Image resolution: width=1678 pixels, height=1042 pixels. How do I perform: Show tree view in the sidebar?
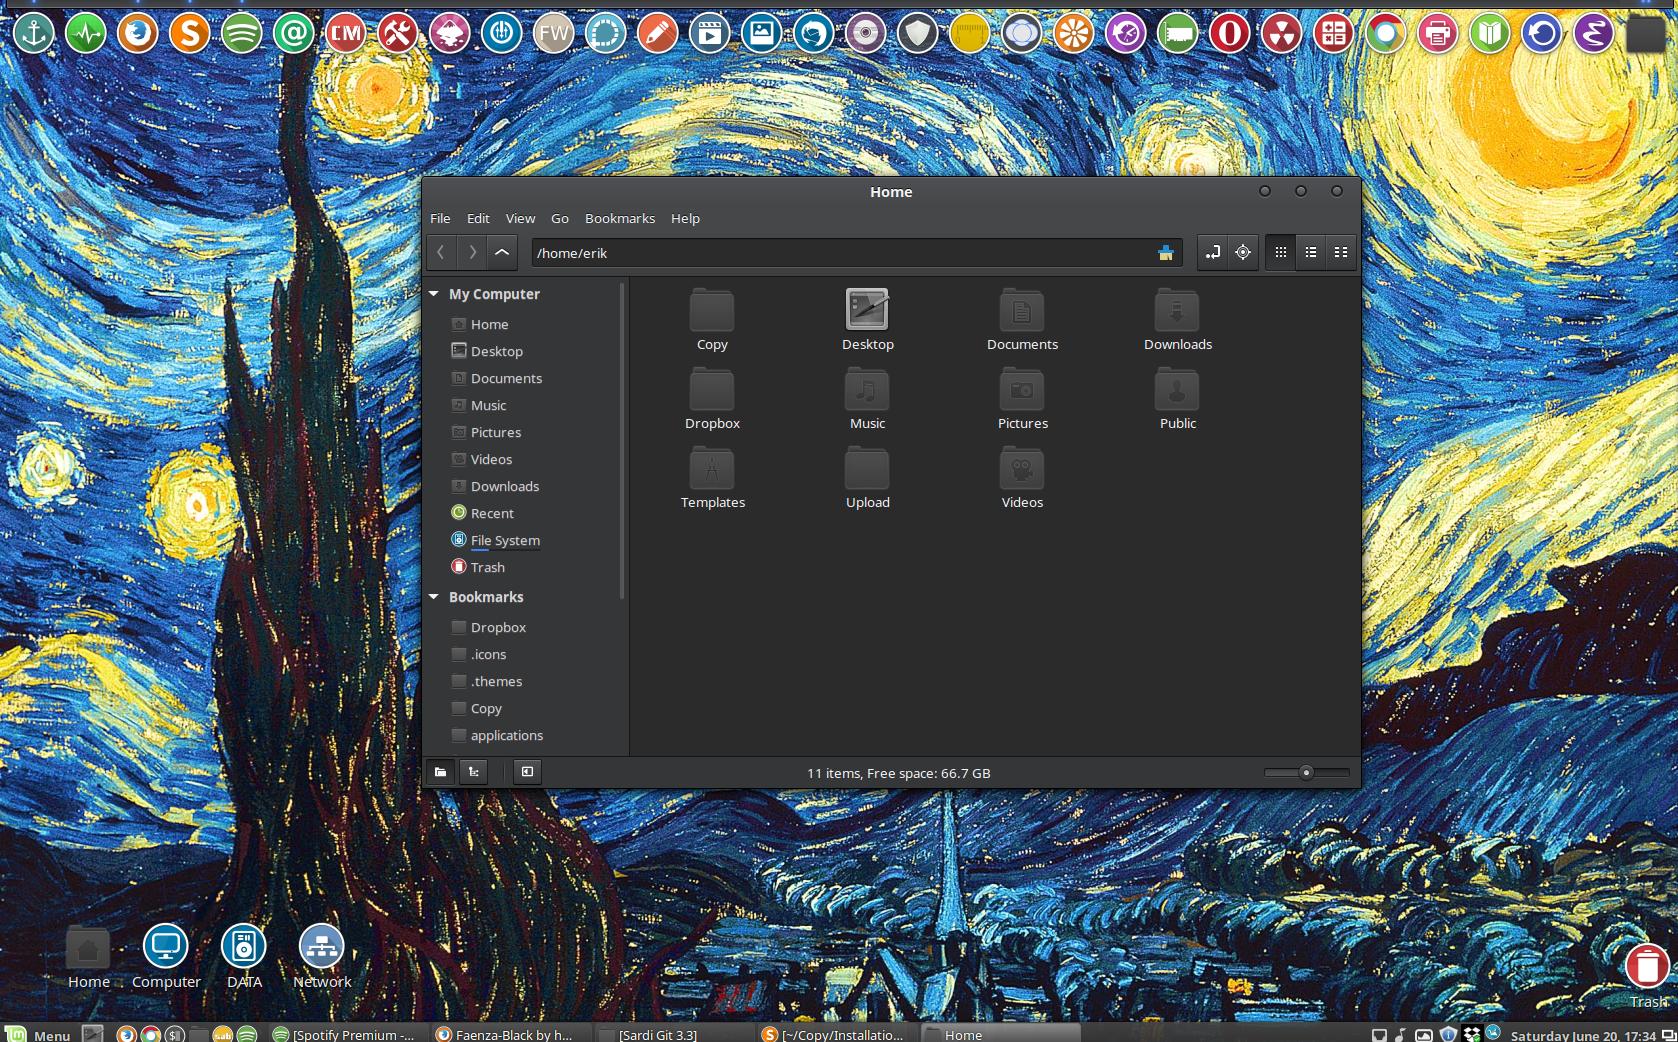pos(474,772)
